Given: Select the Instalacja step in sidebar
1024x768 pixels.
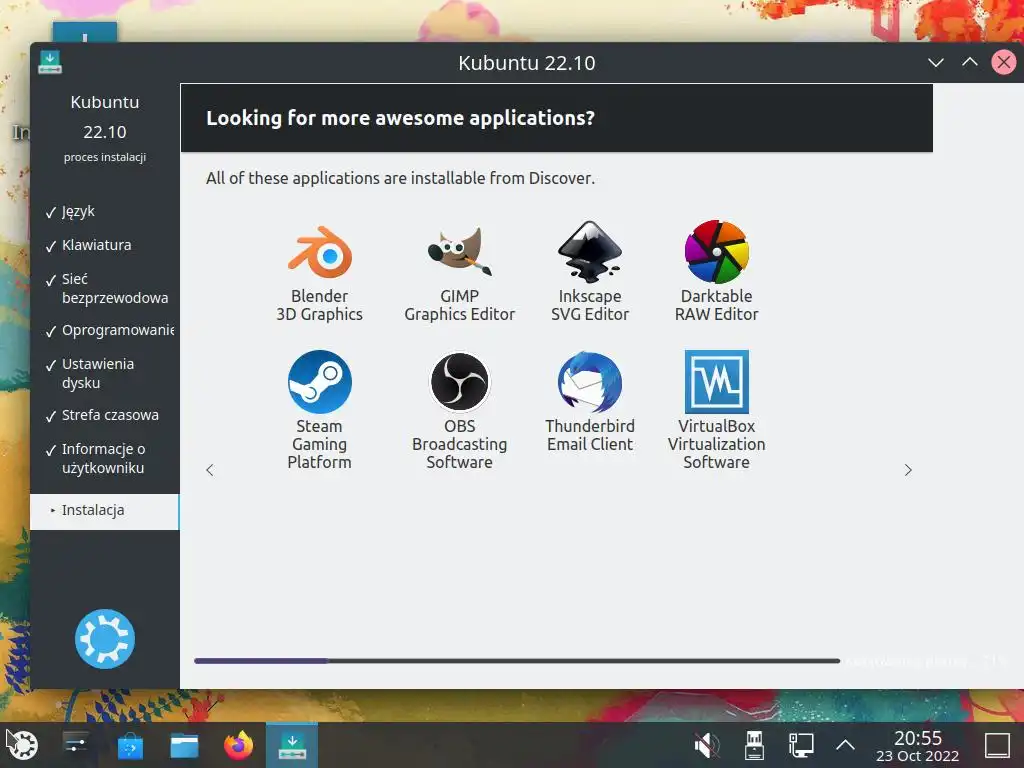Looking at the screenshot, I should [104, 511].
